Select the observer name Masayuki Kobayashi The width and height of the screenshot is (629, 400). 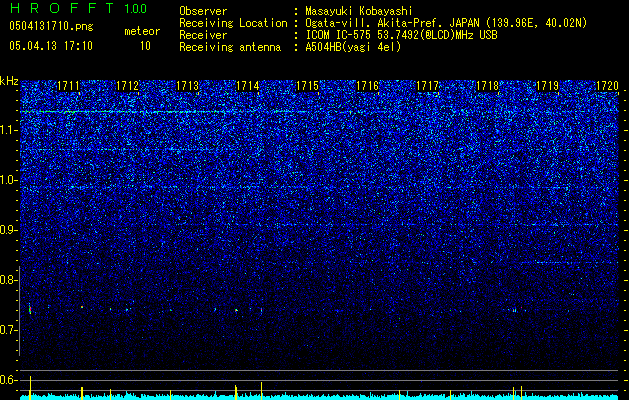pos(359,12)
